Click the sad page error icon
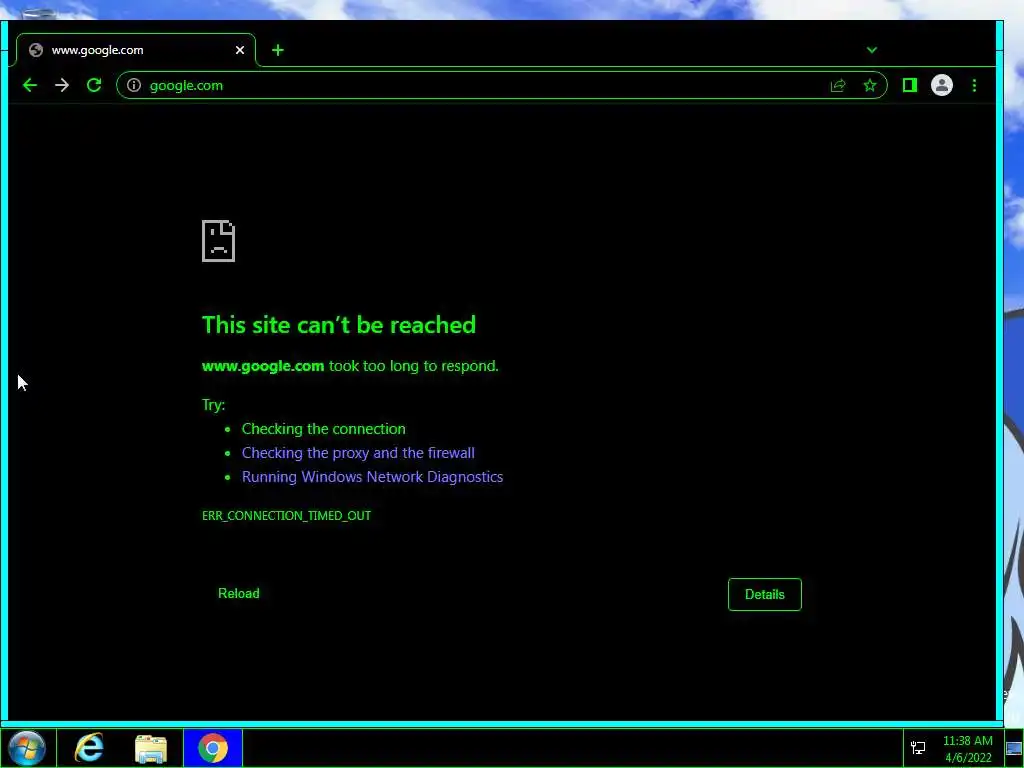Image resolution: width=1024 pixels, height=768 pixels. click(218, 241)
